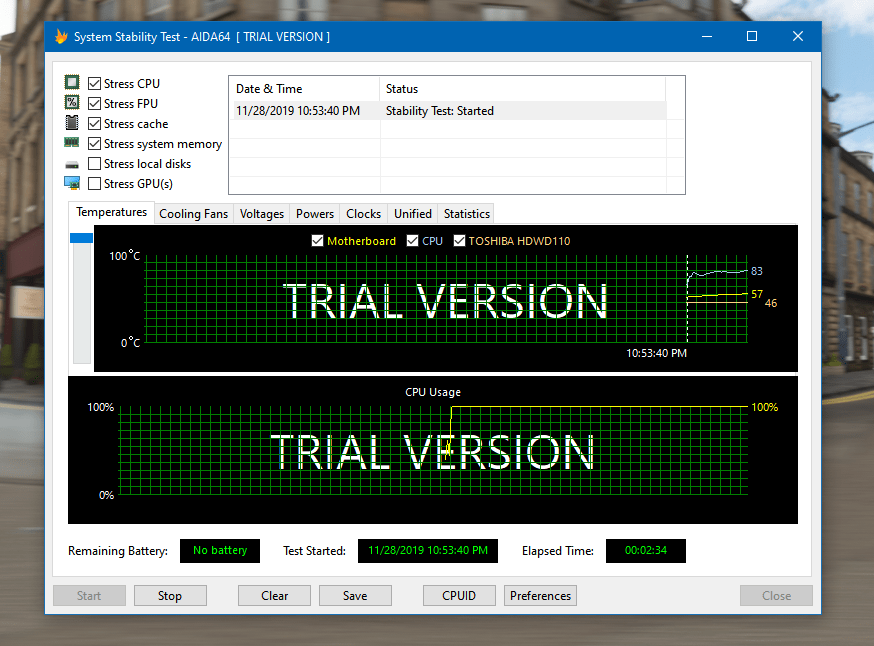Click the 83 temperature reading on graph
Viewport: 874px width, 646px height.
point(756,271)
